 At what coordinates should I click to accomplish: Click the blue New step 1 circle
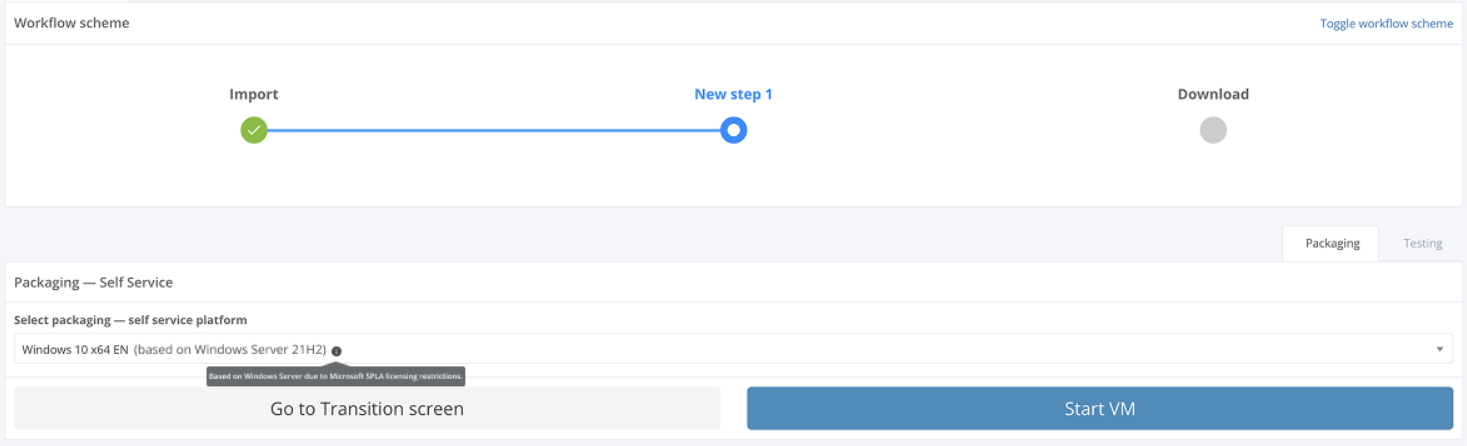tap(733, 130)
